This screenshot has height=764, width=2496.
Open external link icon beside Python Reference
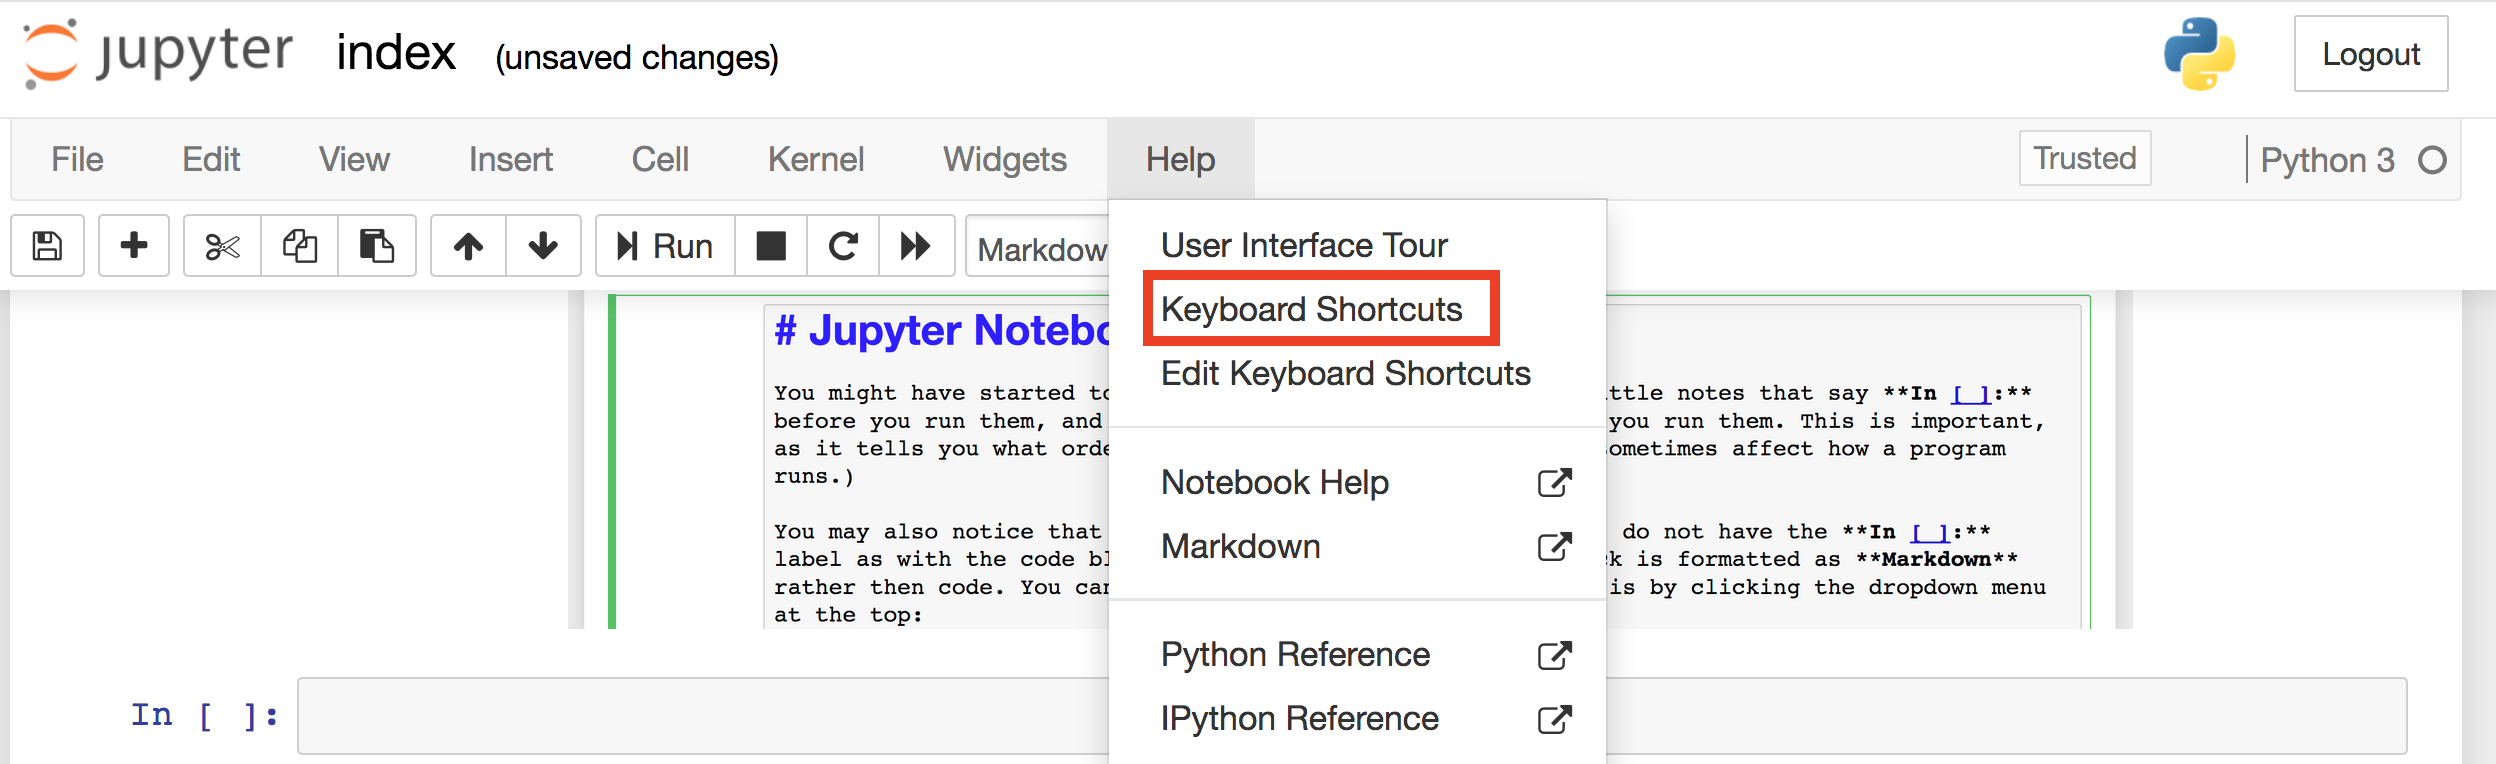point(1555,655)
